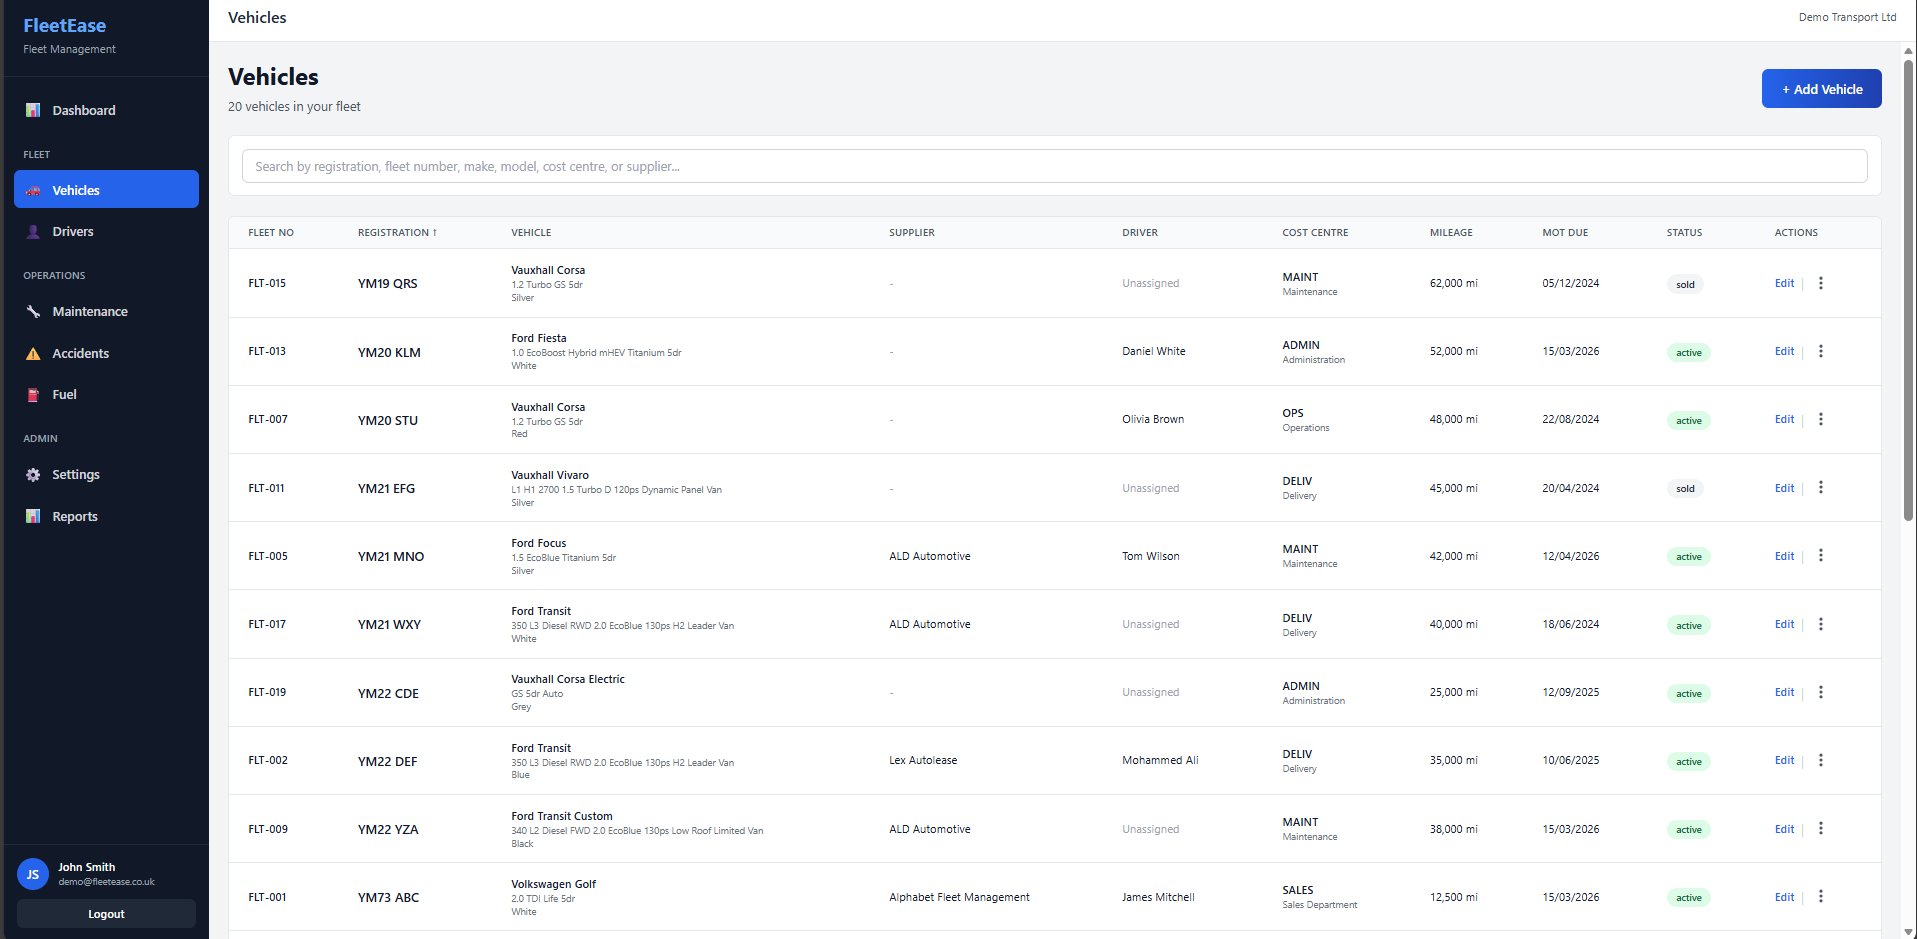Click the sold status badge for FLT-015
Screen dimensions: 1917x939
1686,284
